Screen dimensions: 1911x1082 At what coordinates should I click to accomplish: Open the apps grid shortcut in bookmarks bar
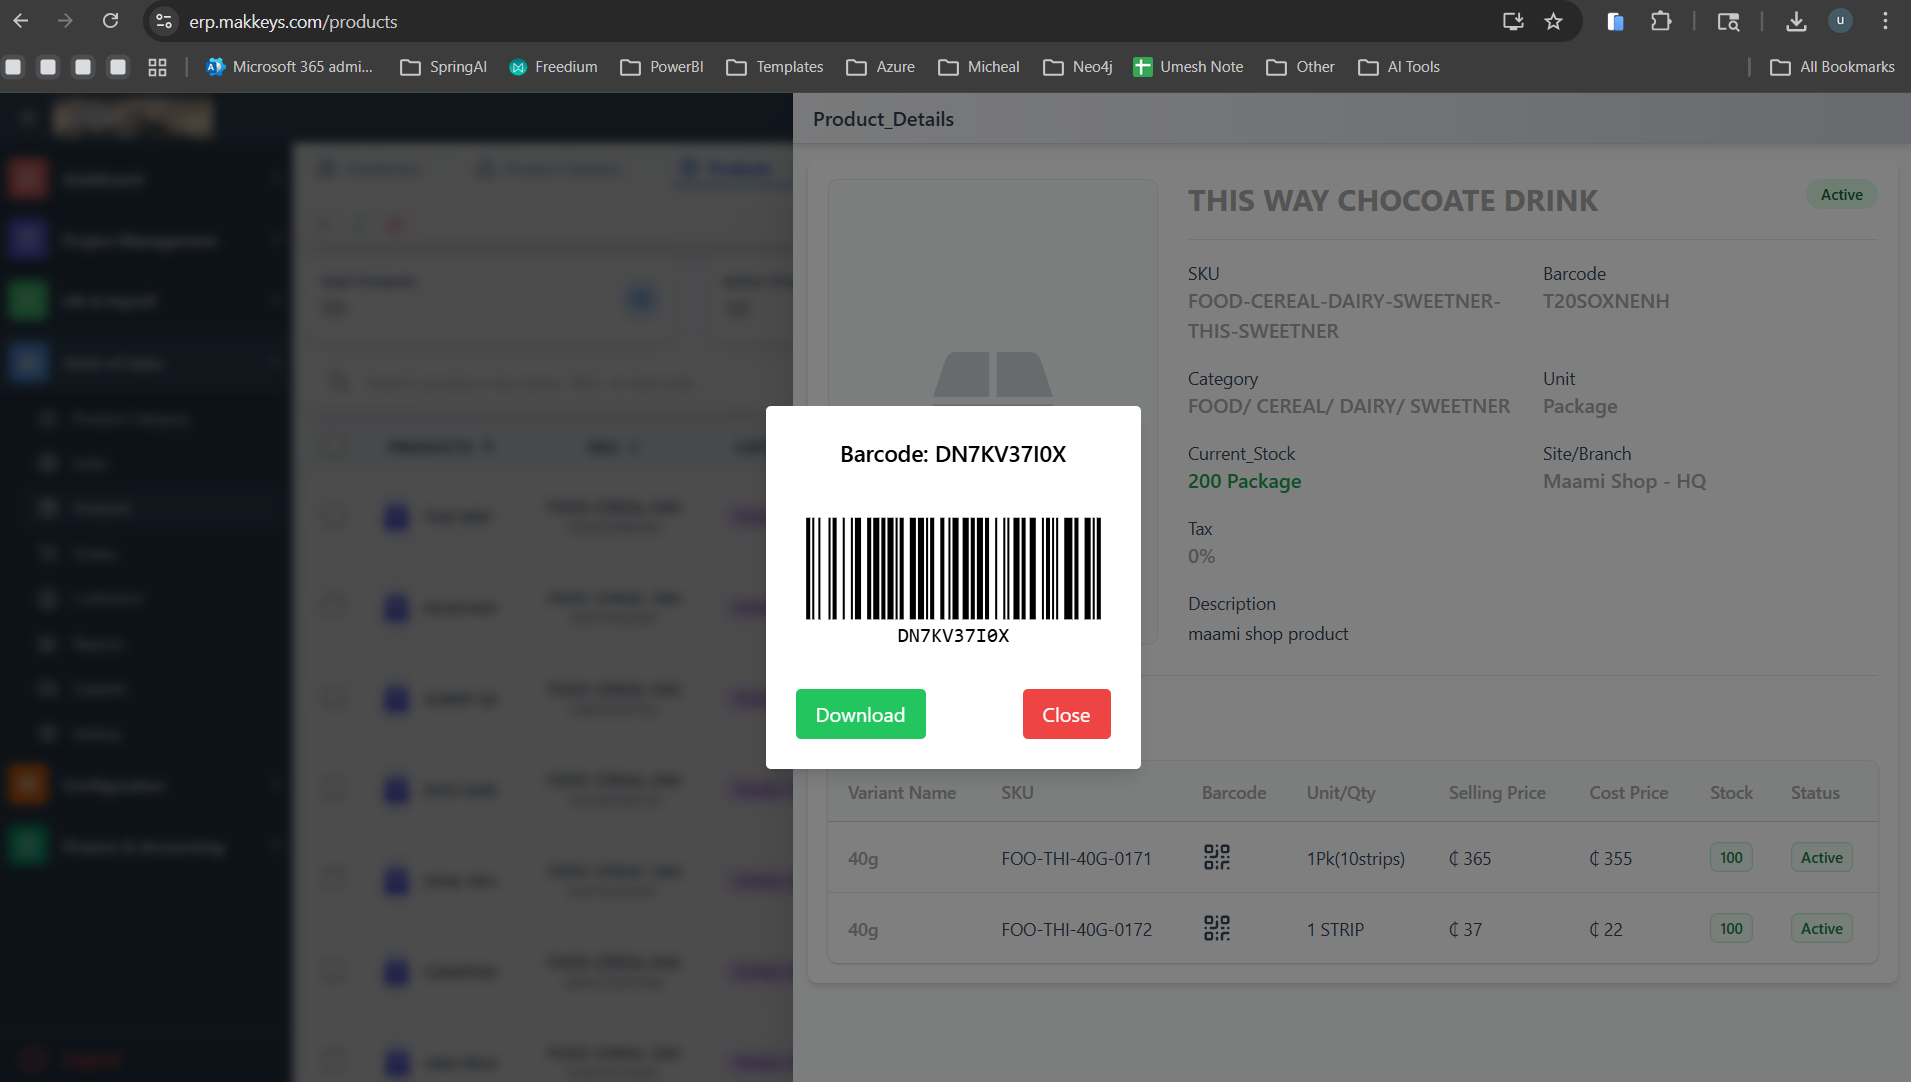[x=157, y=67]
